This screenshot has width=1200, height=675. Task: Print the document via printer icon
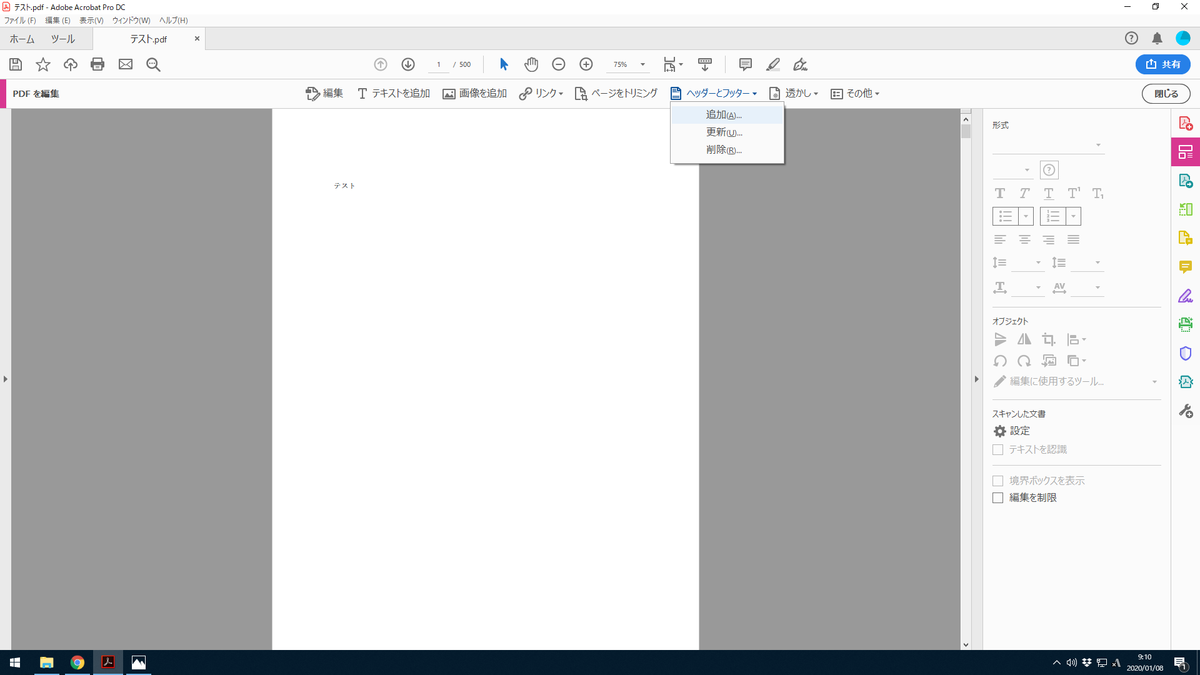click(97, 64)
